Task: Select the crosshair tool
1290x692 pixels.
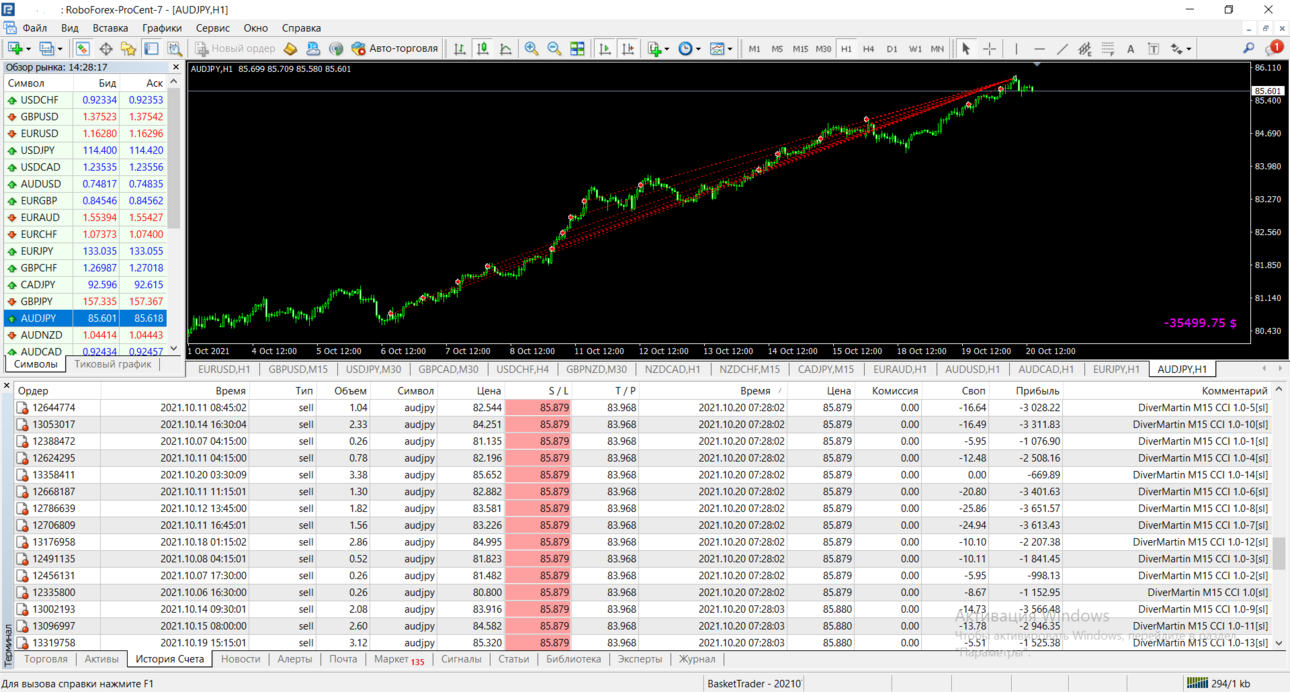Action: (989, 48)
